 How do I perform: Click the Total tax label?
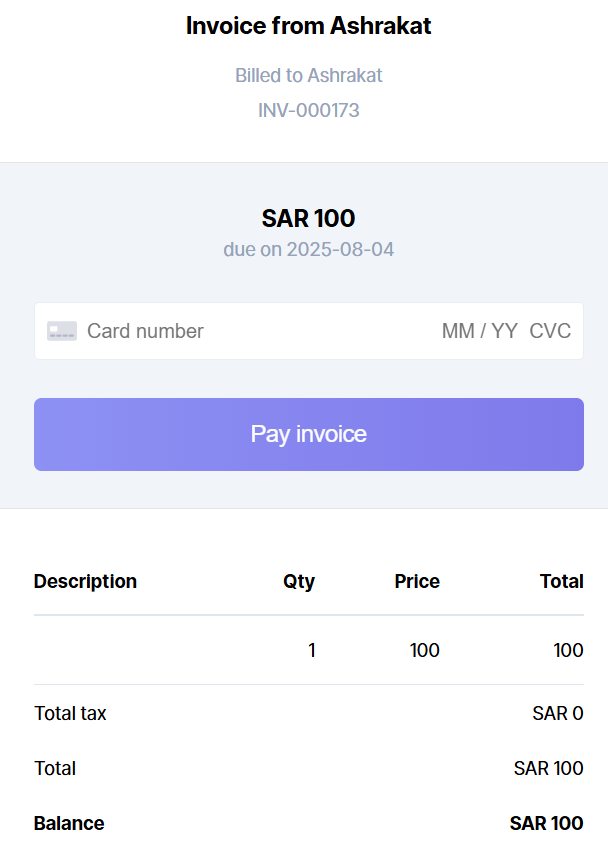point(70,713)
